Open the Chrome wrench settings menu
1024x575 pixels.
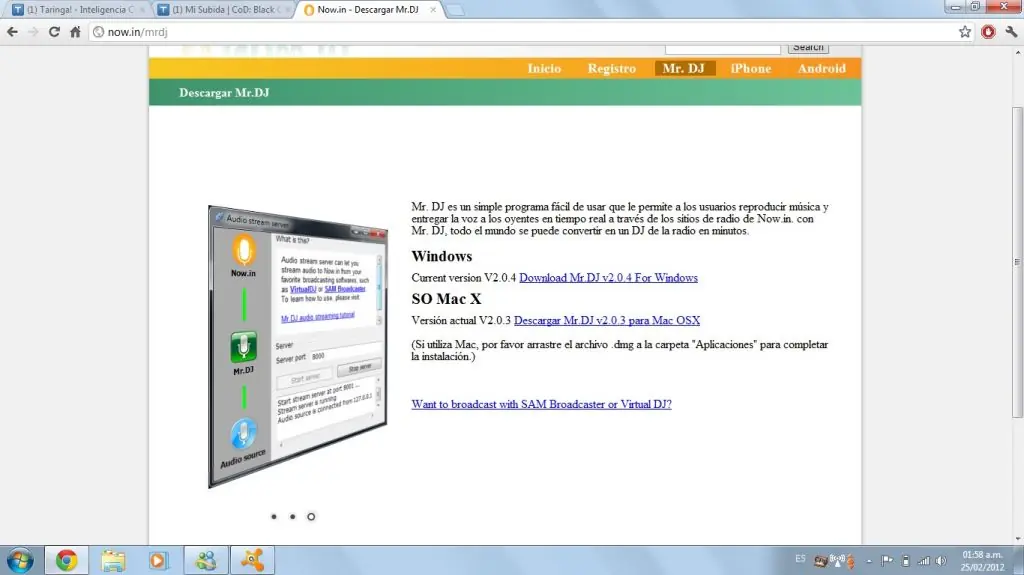(x=1011, y=31)
